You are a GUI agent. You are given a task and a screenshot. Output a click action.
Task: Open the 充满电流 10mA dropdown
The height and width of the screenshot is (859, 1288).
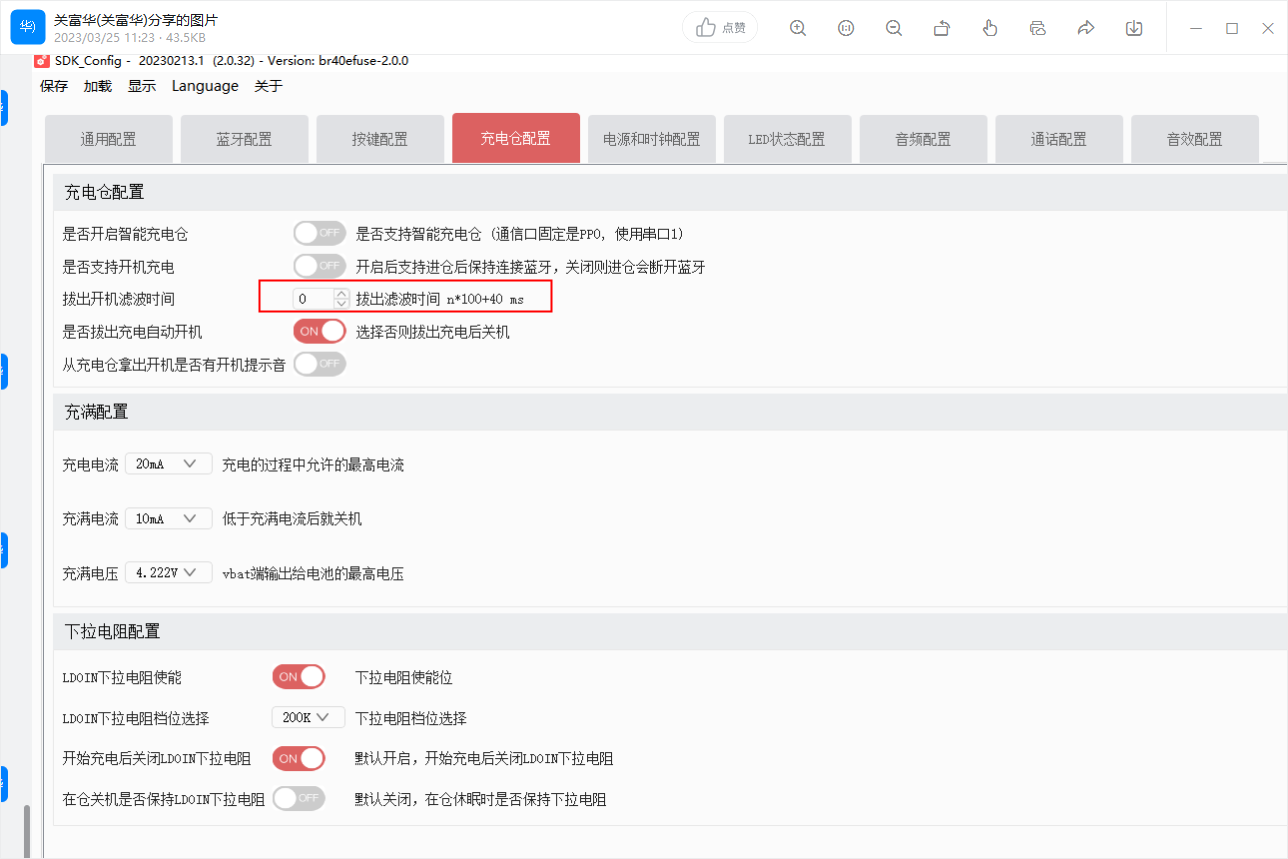coord(168,518)
